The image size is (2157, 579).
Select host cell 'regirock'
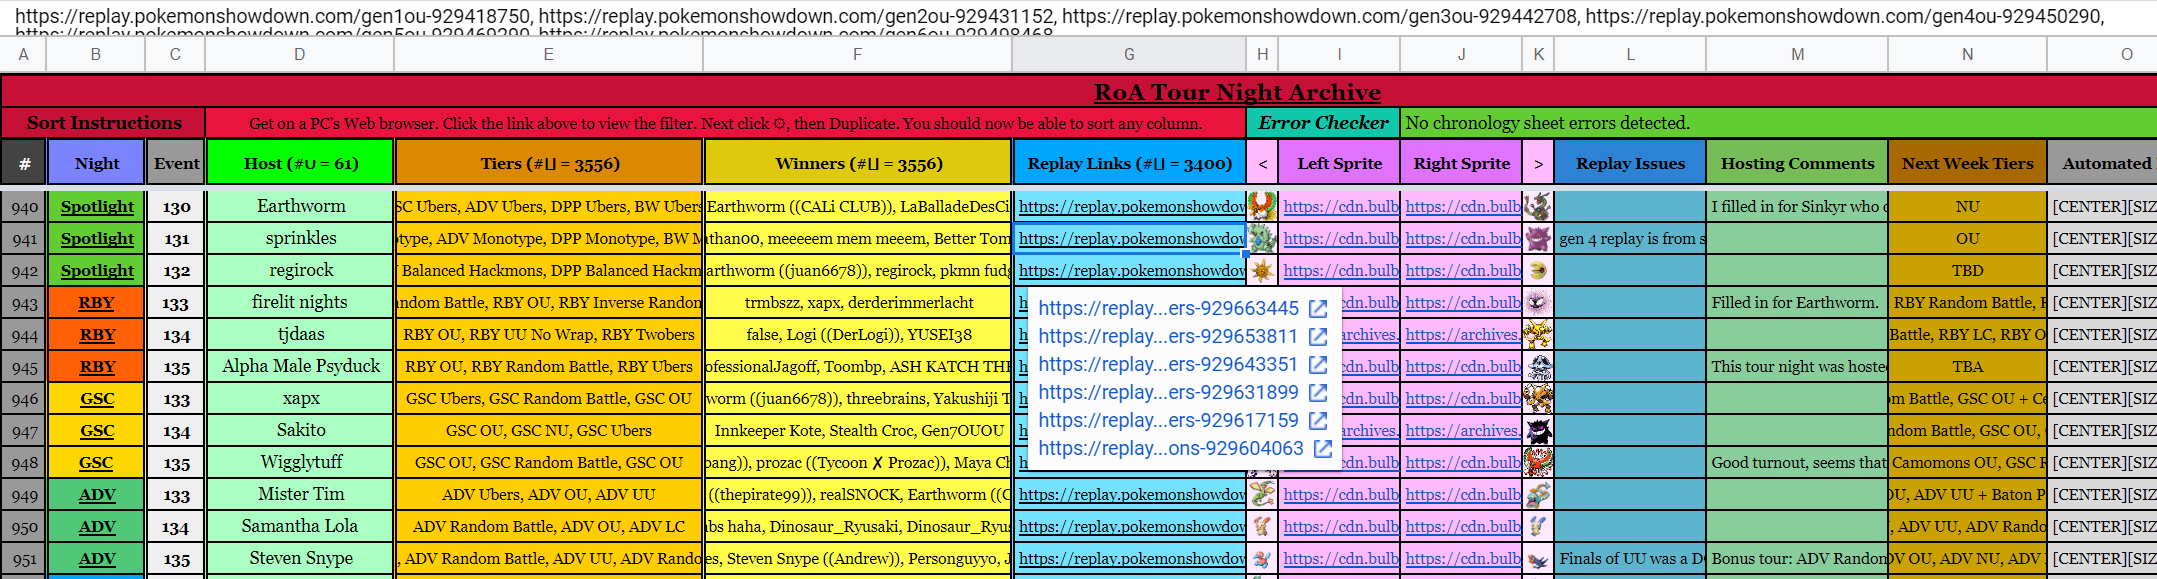coord(300,270)
